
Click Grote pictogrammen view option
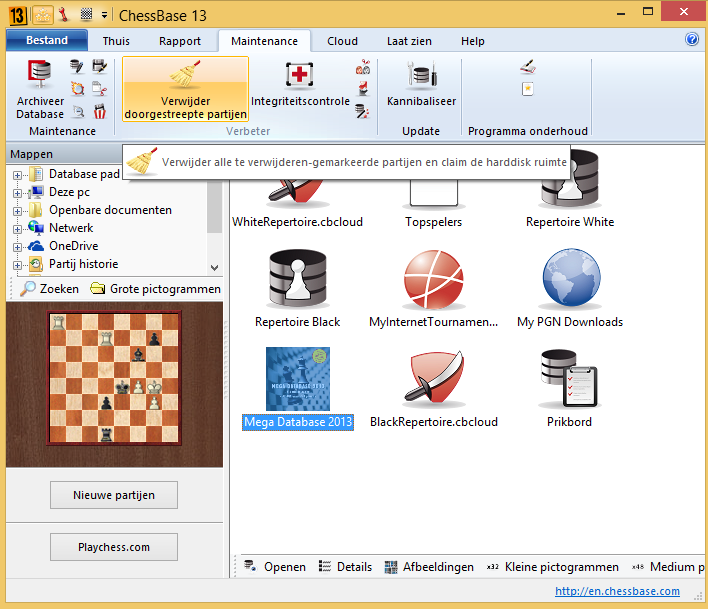point(155,288)
